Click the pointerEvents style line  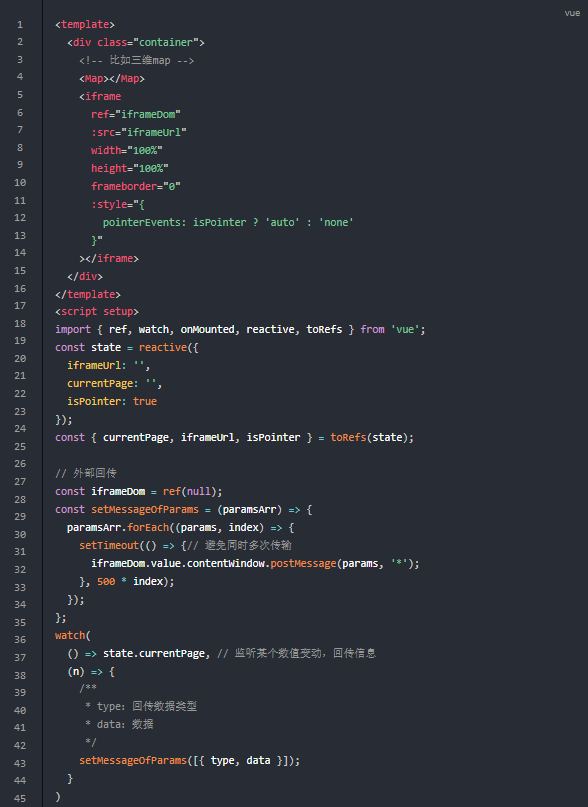coord(228,222)
